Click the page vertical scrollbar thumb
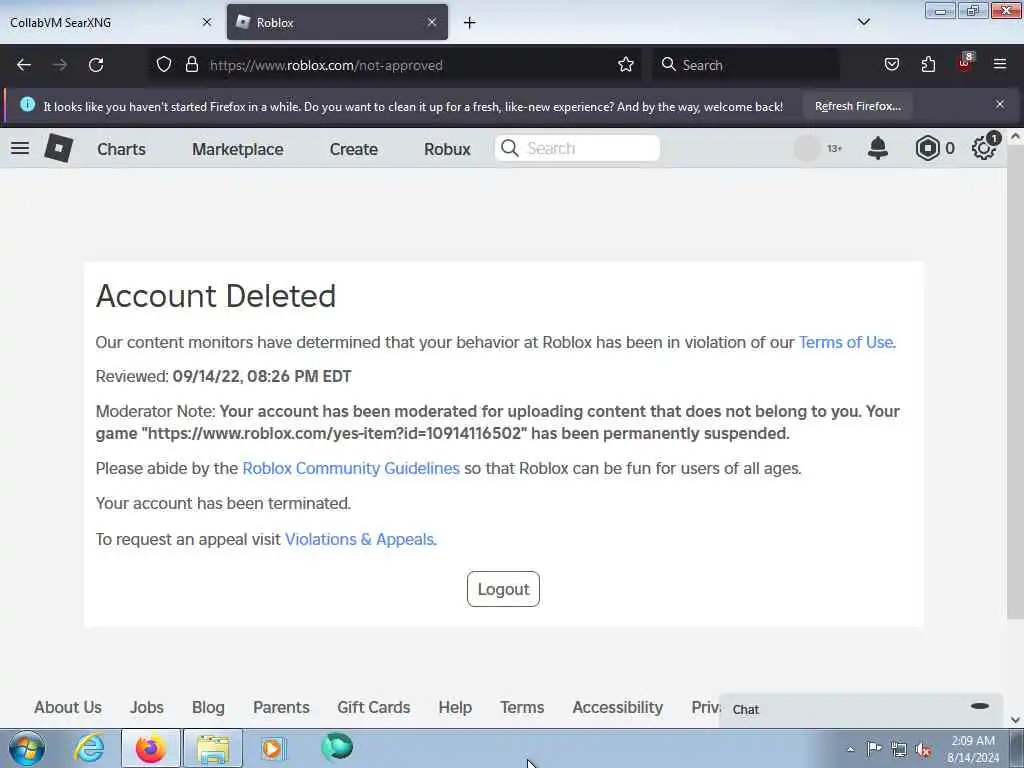 click(x=1015, y=383)
